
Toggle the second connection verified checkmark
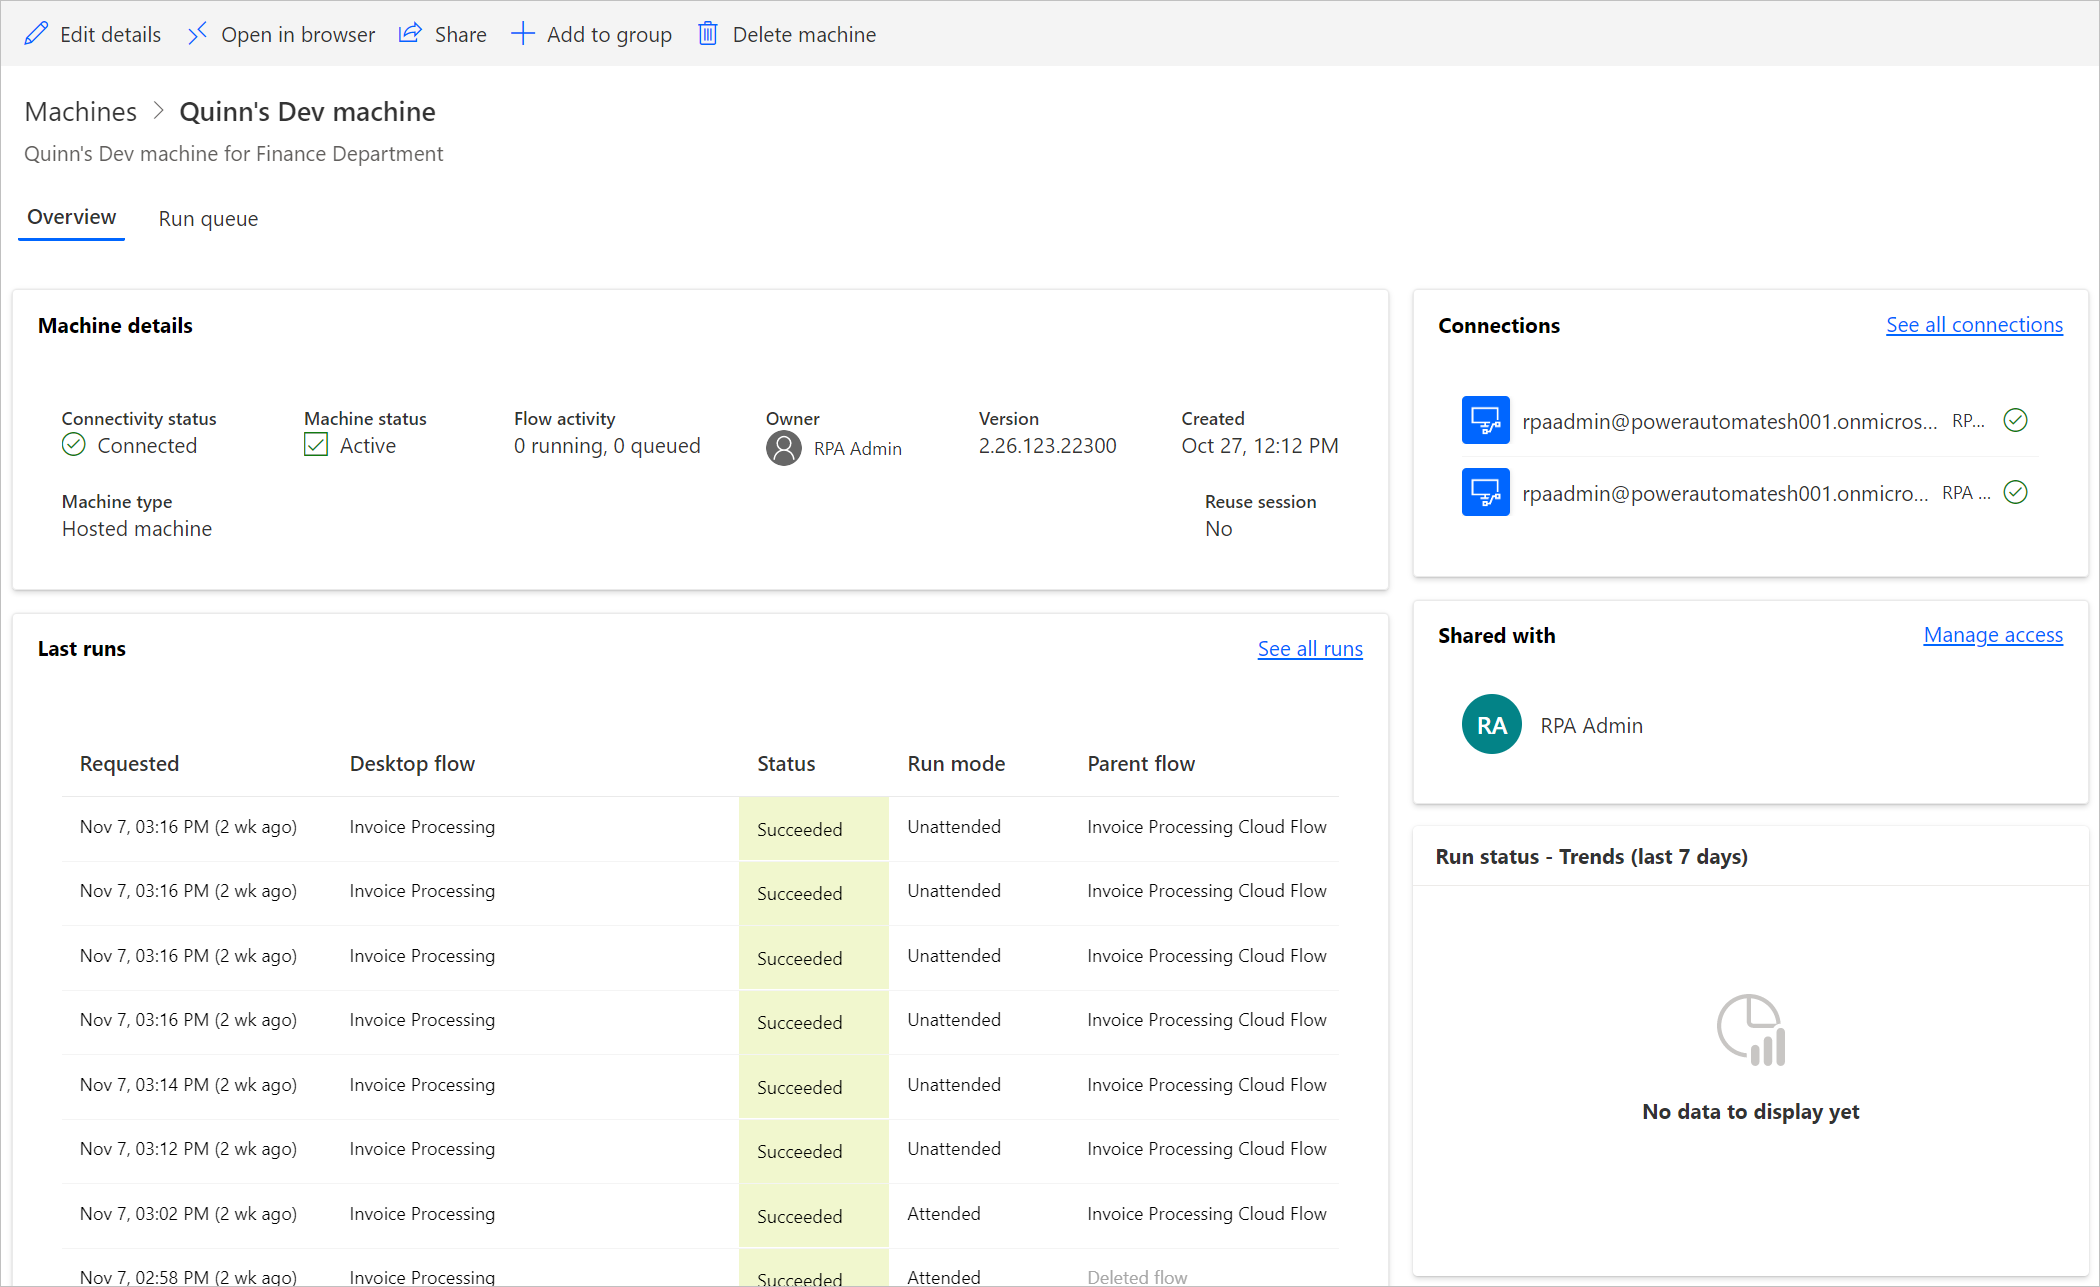pos(2018,494)
